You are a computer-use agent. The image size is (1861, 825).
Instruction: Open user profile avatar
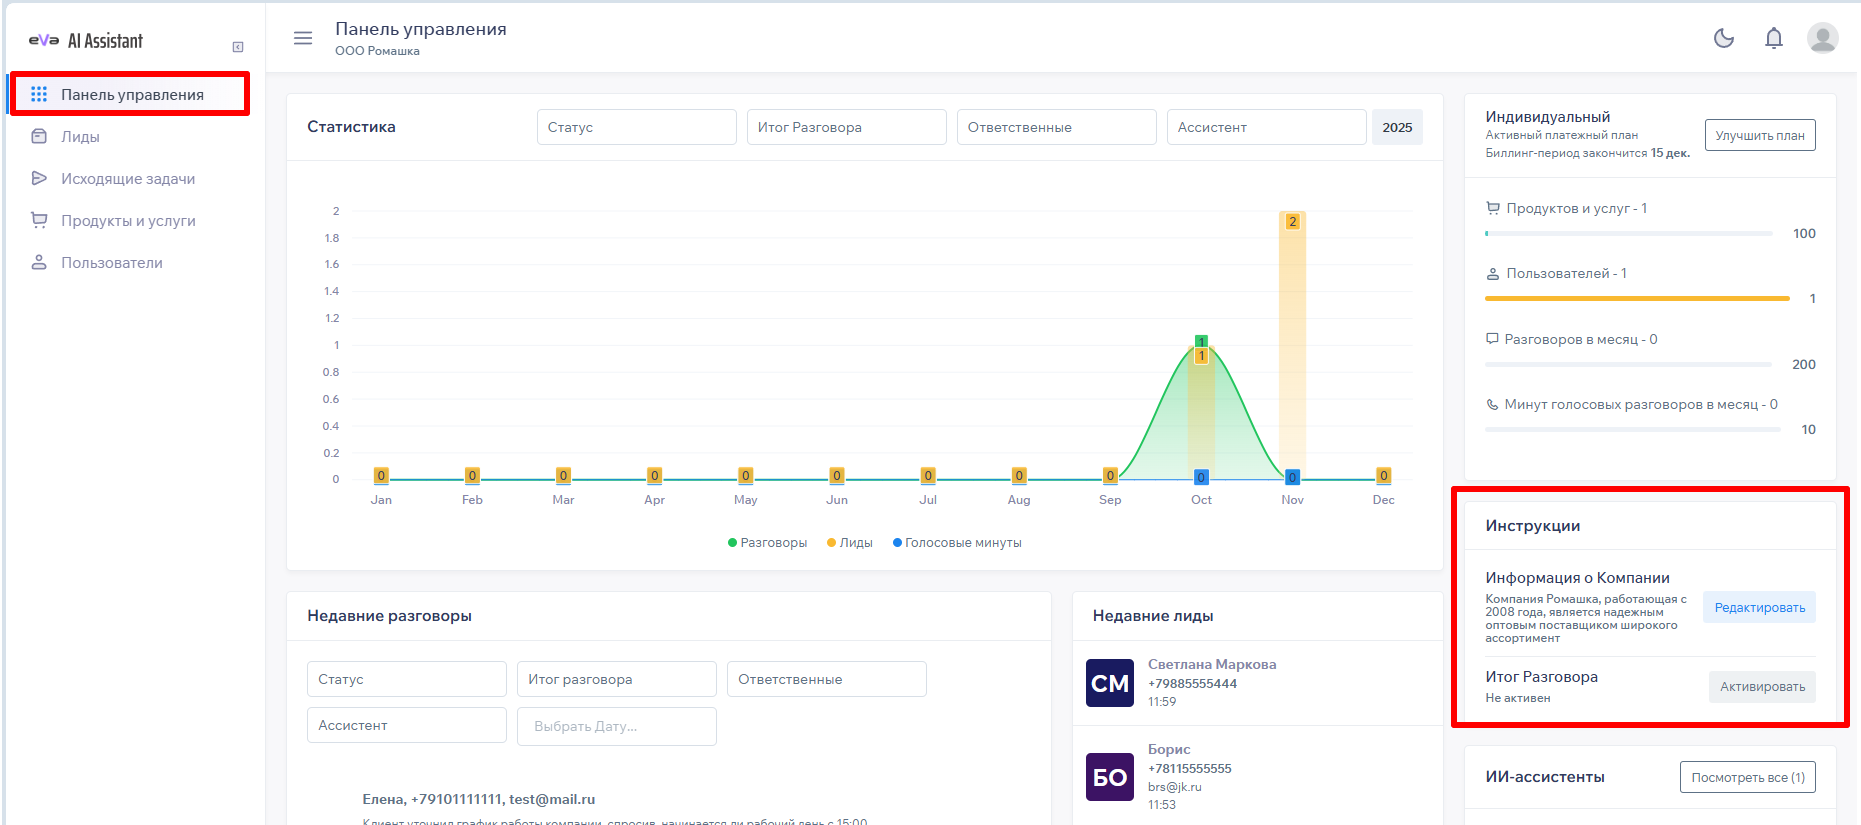coord(1822,38)
